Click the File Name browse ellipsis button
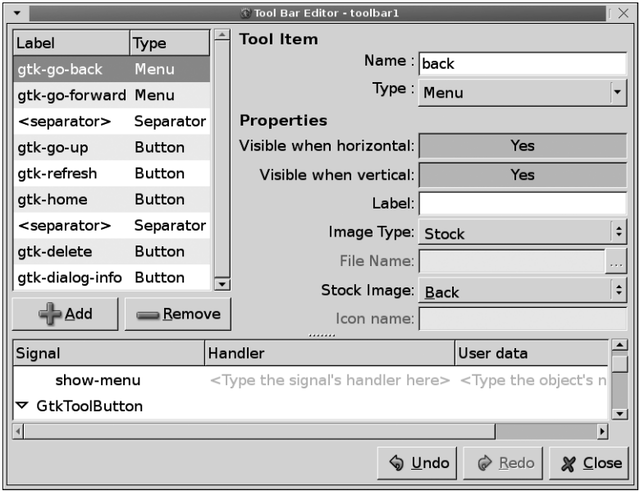The height and width of the screenshot is (491, 640). coord(616,262)
